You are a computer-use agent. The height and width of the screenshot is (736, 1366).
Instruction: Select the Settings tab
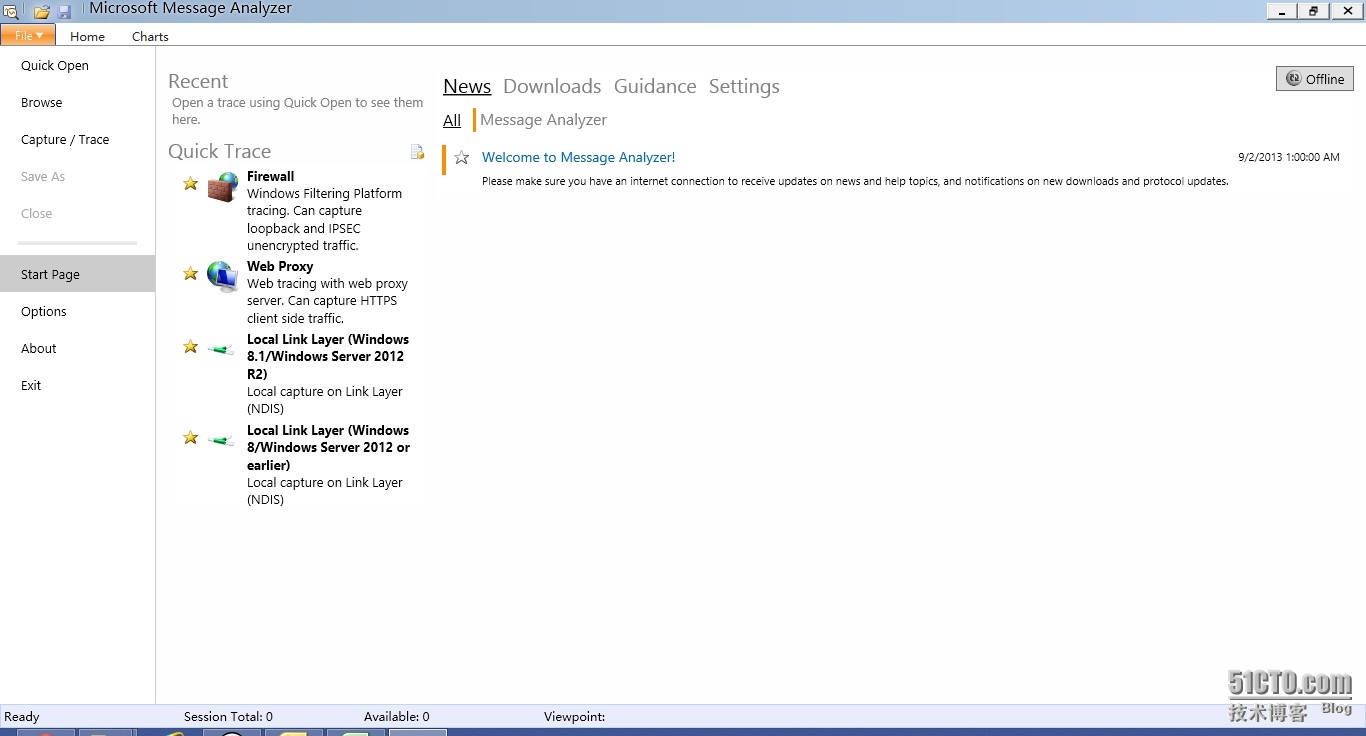coord(744,86)
